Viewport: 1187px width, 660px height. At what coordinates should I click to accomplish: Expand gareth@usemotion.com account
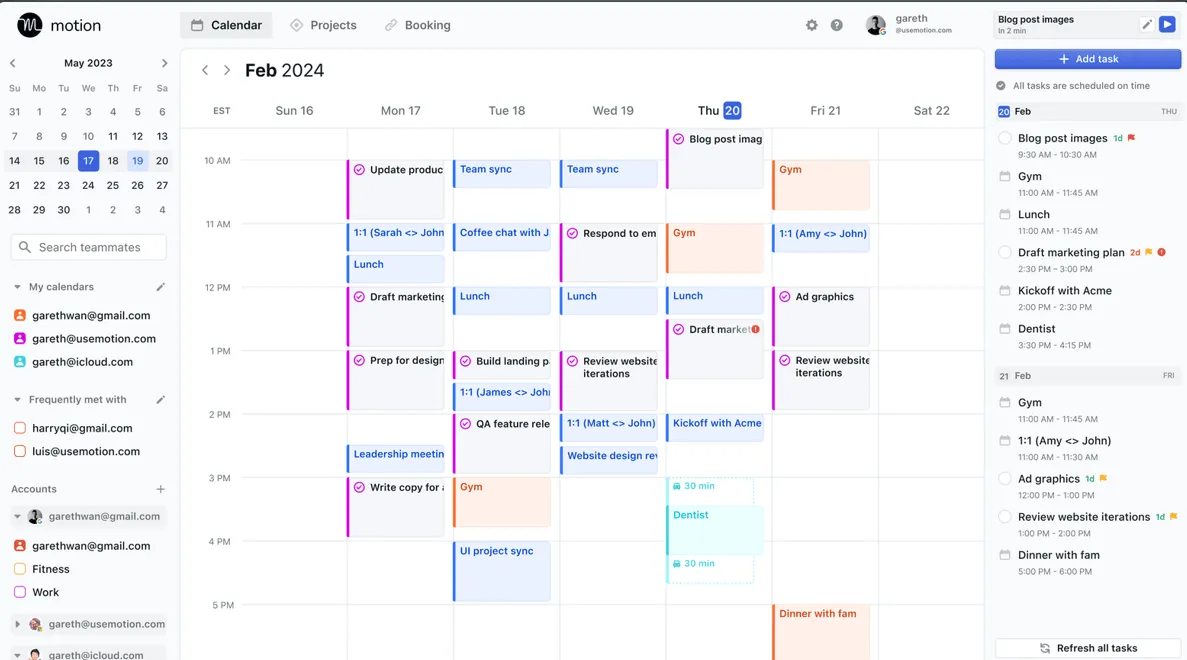(x=17, y=624)
